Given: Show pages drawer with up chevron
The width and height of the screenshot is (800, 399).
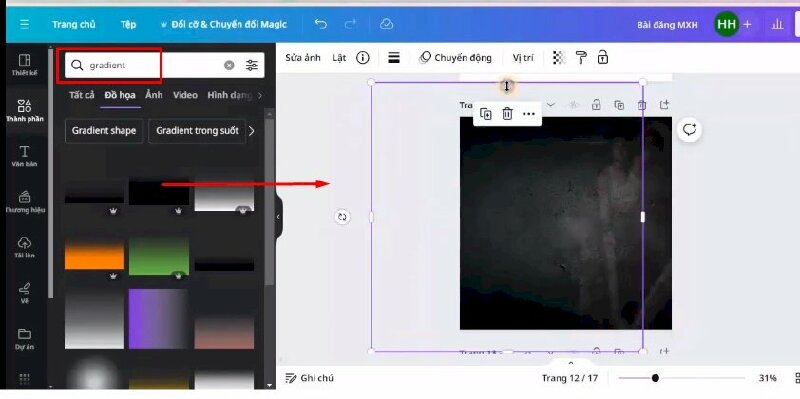Looking at the screenshot, I should pyautogui.click(x=571, y=363).
